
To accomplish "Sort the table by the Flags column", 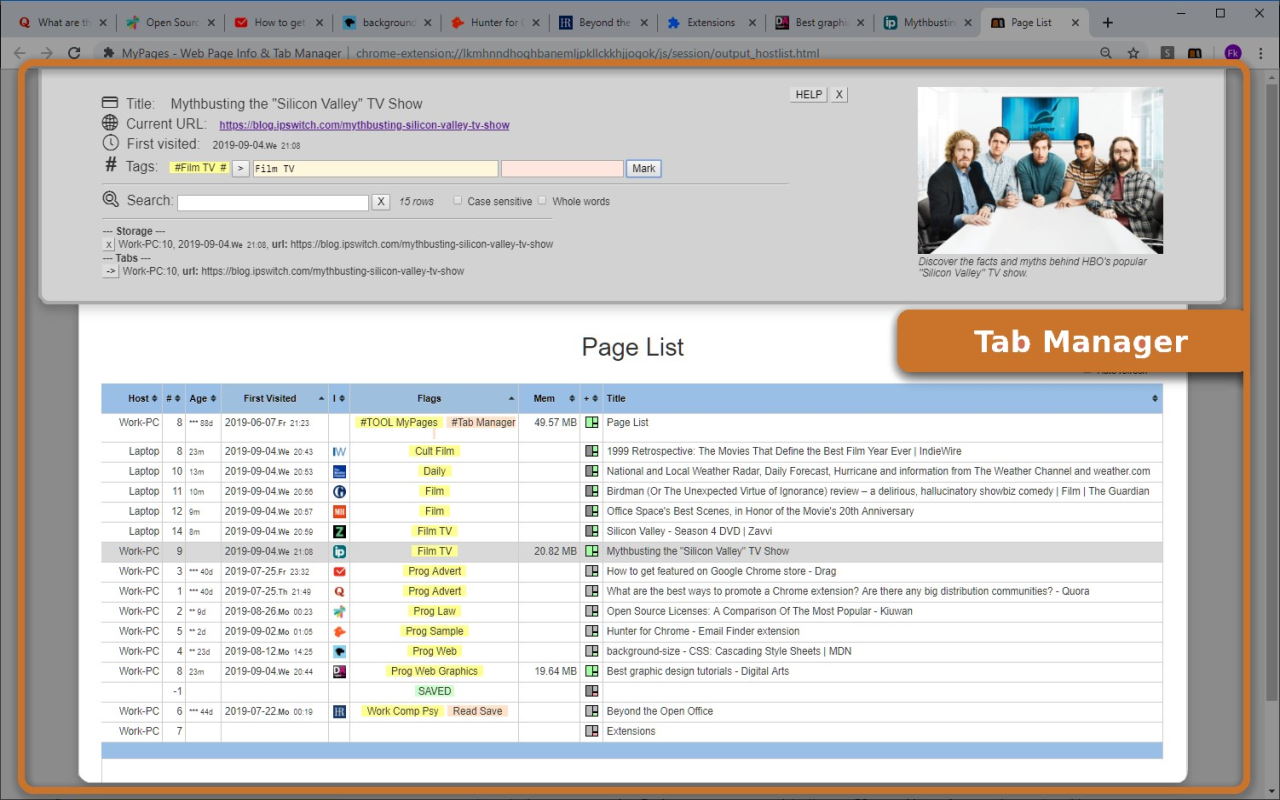I will [x=434, y=398].
